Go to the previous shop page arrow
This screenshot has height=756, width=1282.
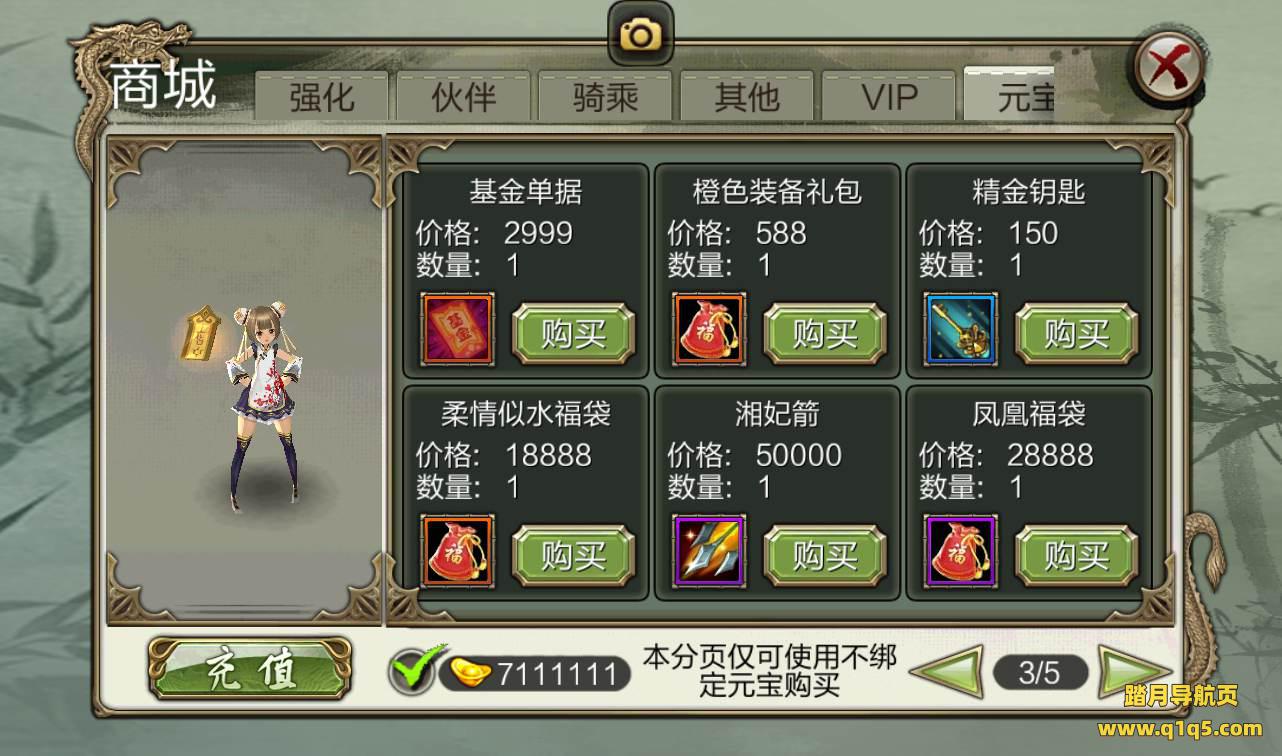point(946,673)
